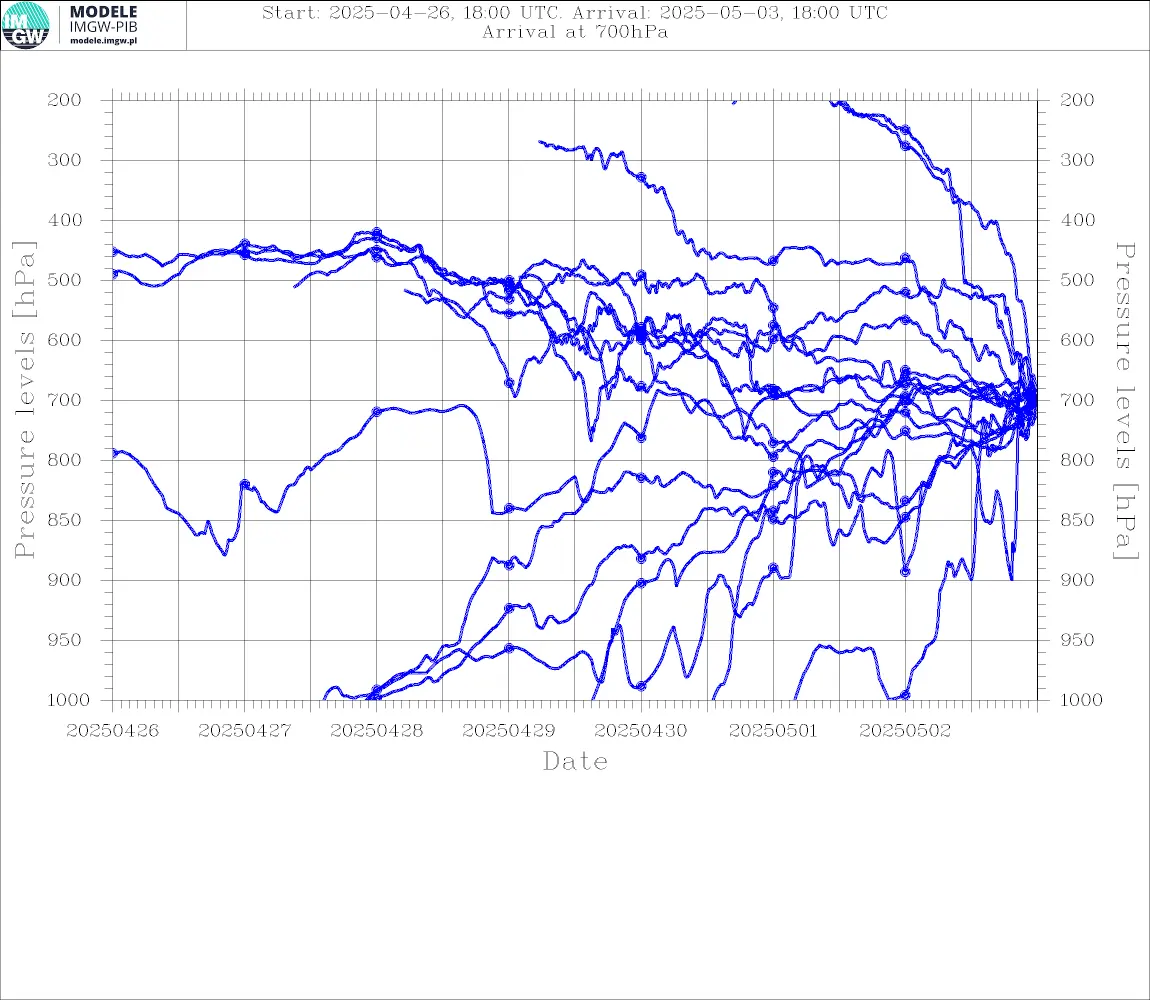Viewport: 1150px width, 1000px height.
Task: Click the left axis 850 label
Action: pos(65,520)
